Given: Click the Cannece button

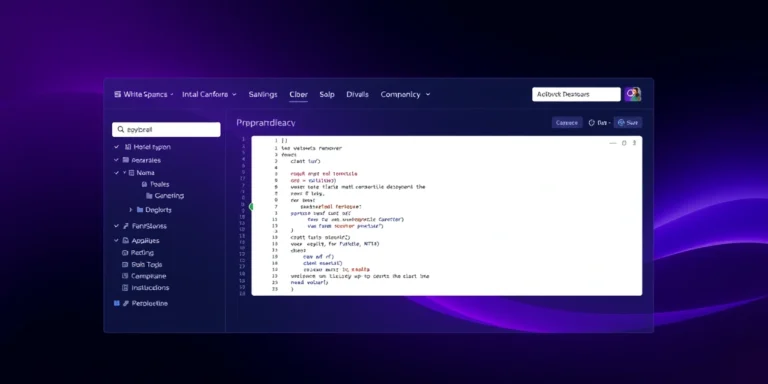Looking at the screenshot, I should (x=567, y=123).
